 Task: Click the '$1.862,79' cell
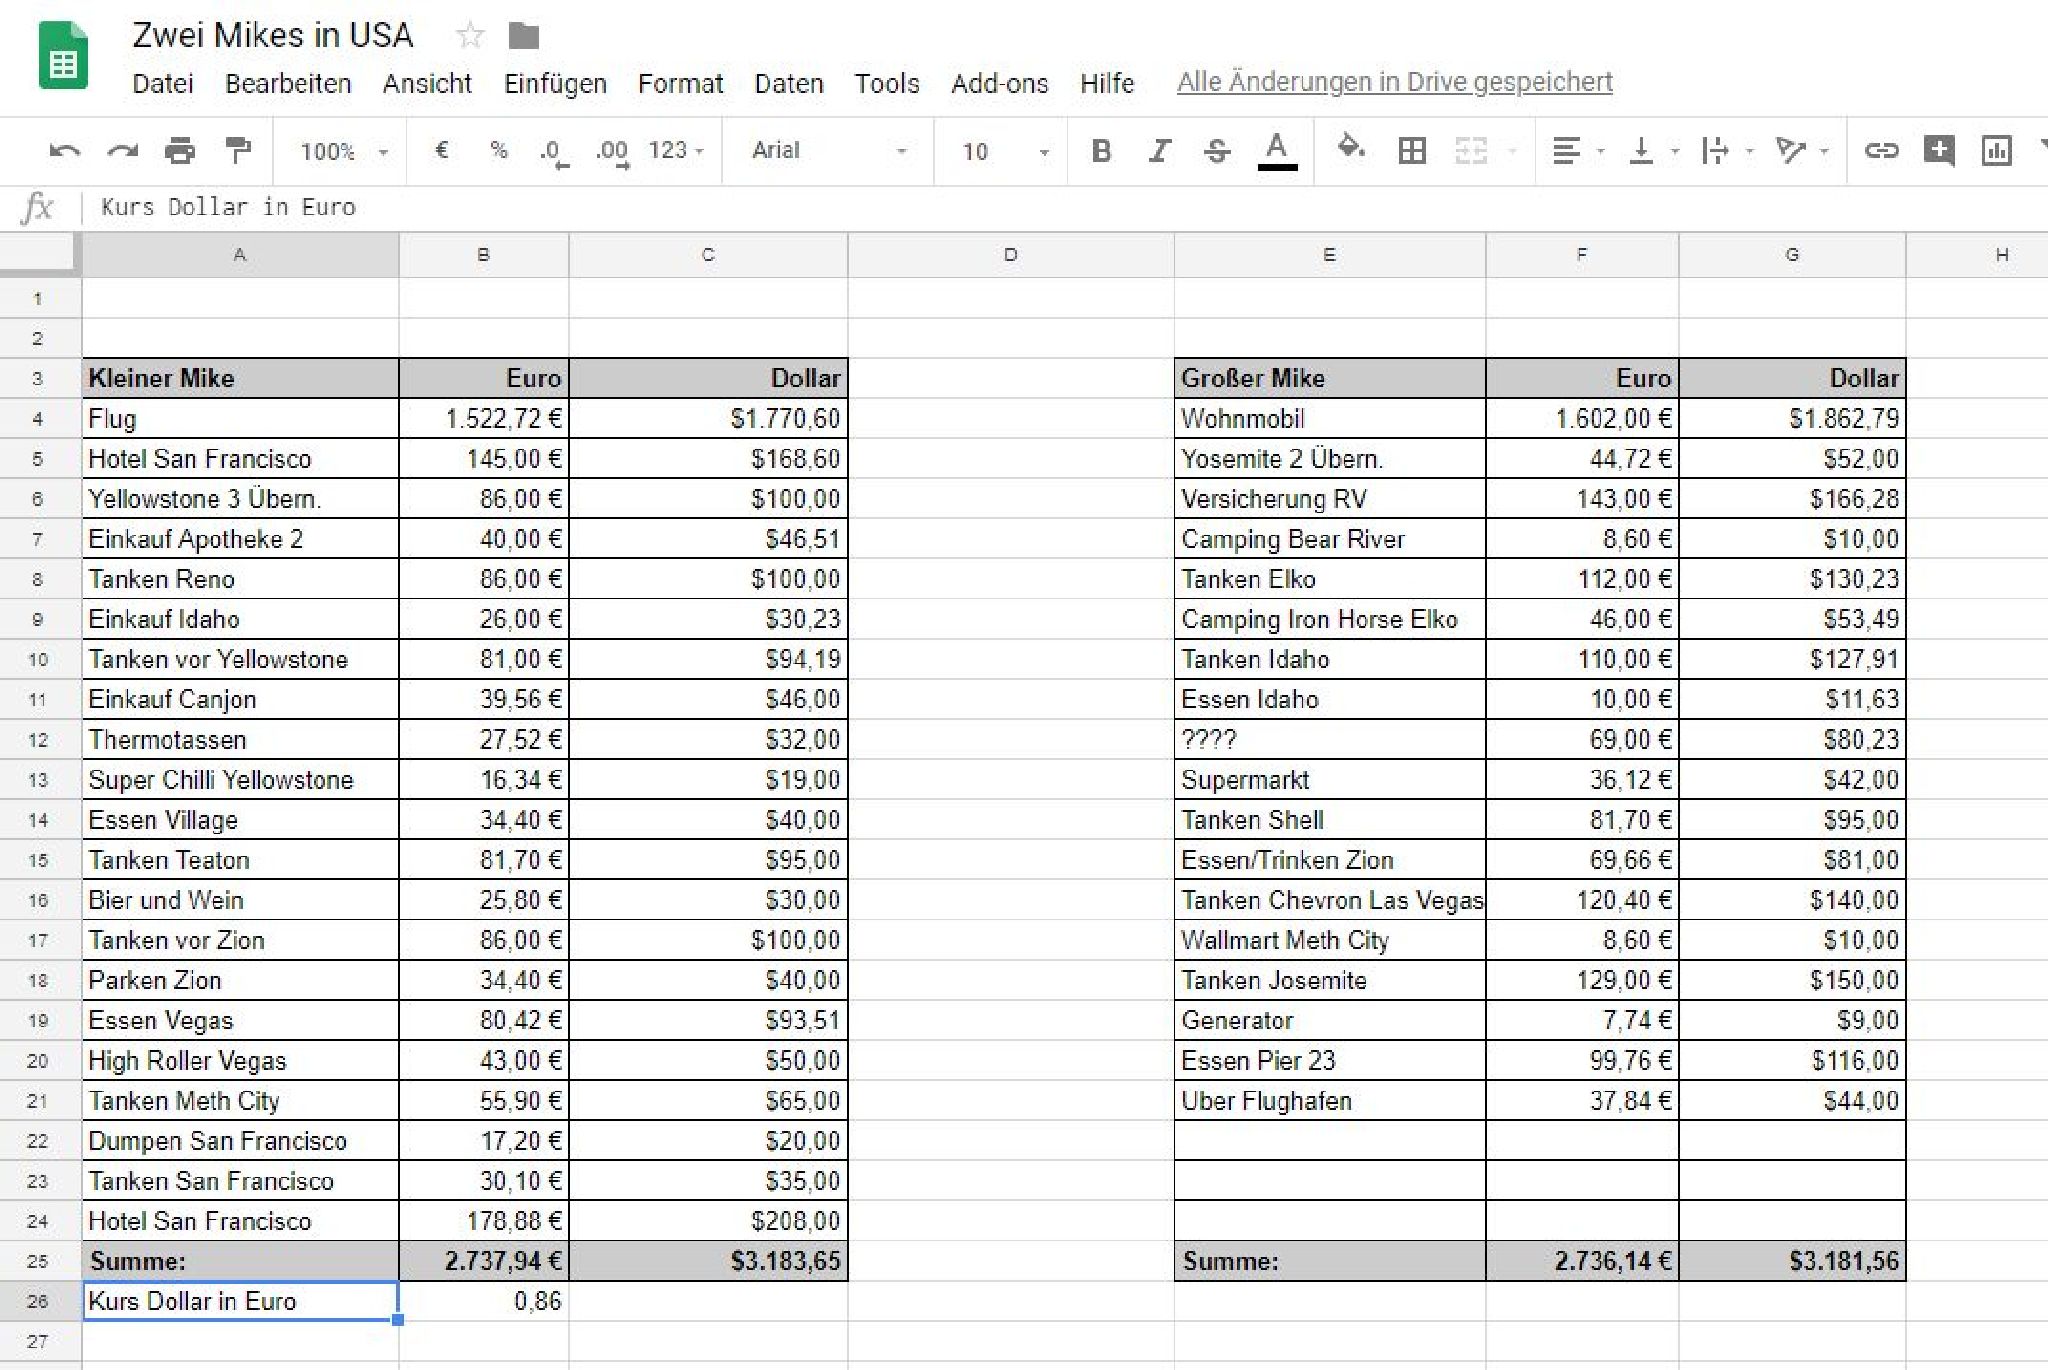pos(1793,418)
